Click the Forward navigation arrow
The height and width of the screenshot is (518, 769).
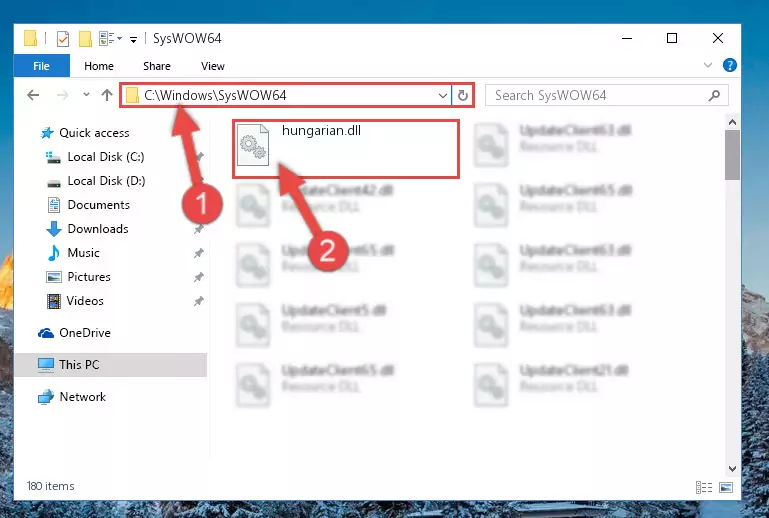pyautogui.click(x=62, y=95)
